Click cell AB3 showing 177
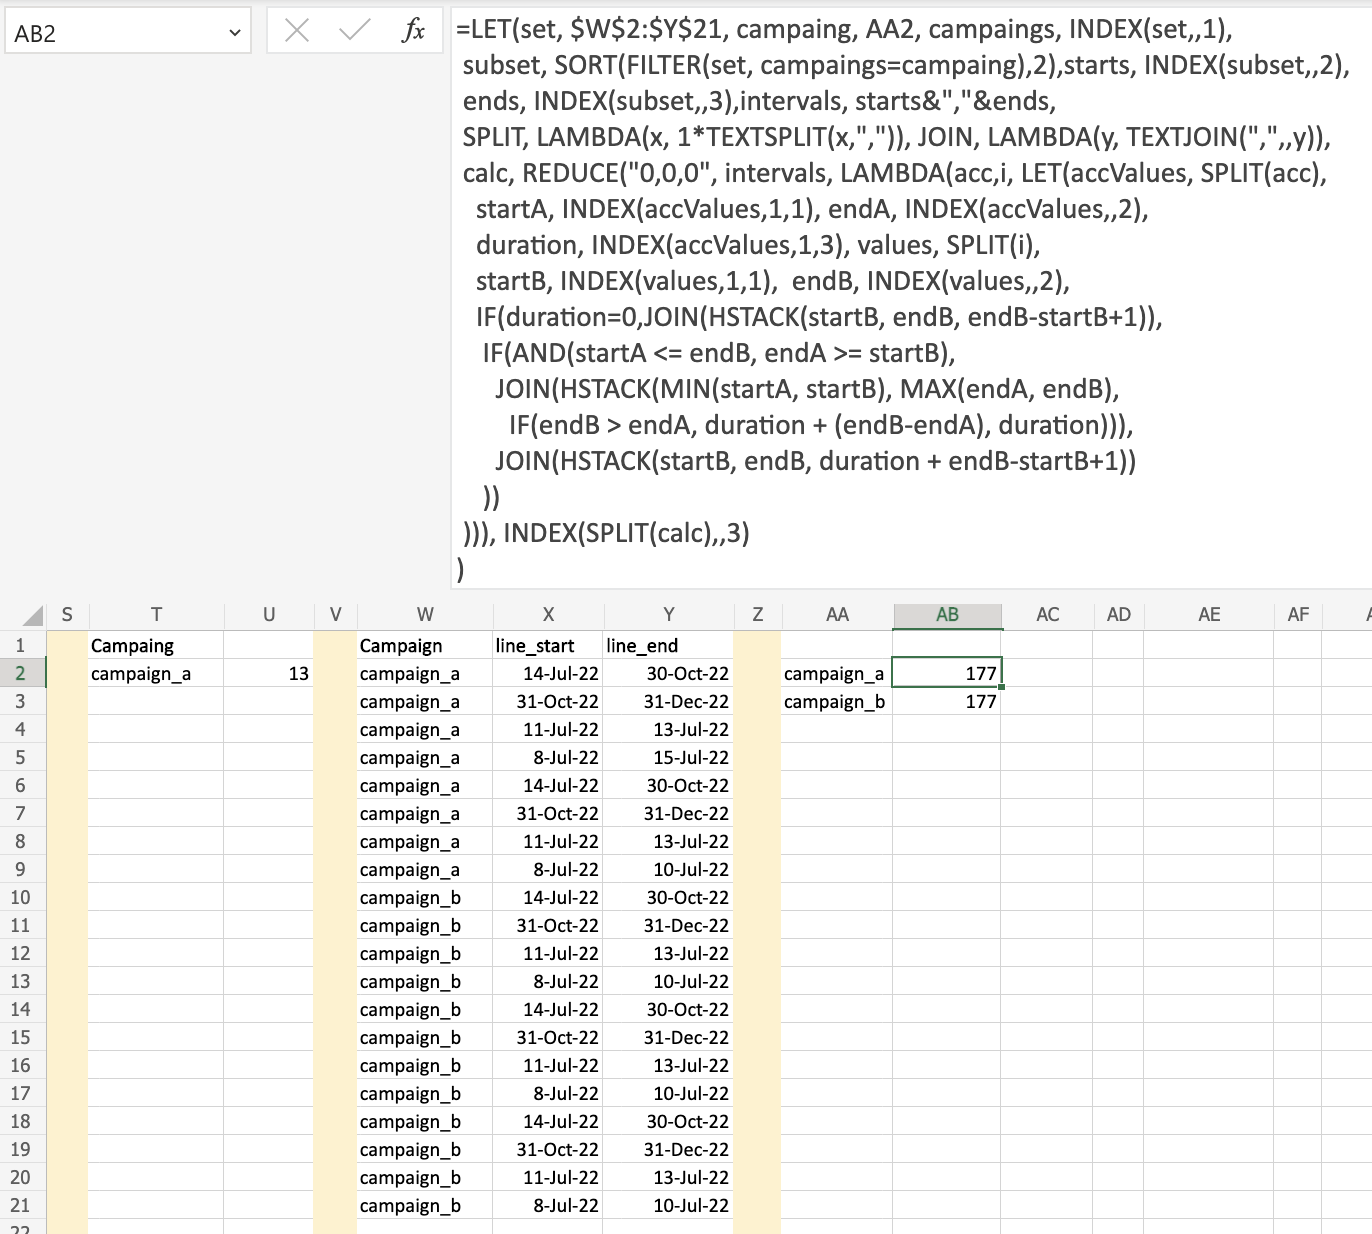 (947, 701)
